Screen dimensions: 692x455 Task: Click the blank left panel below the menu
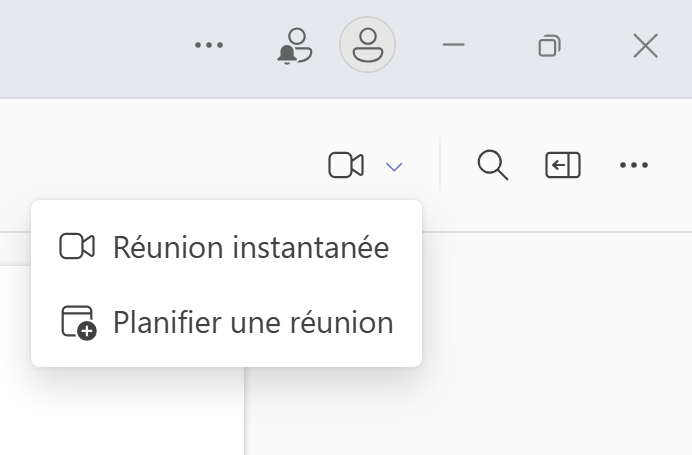[120, 415]
